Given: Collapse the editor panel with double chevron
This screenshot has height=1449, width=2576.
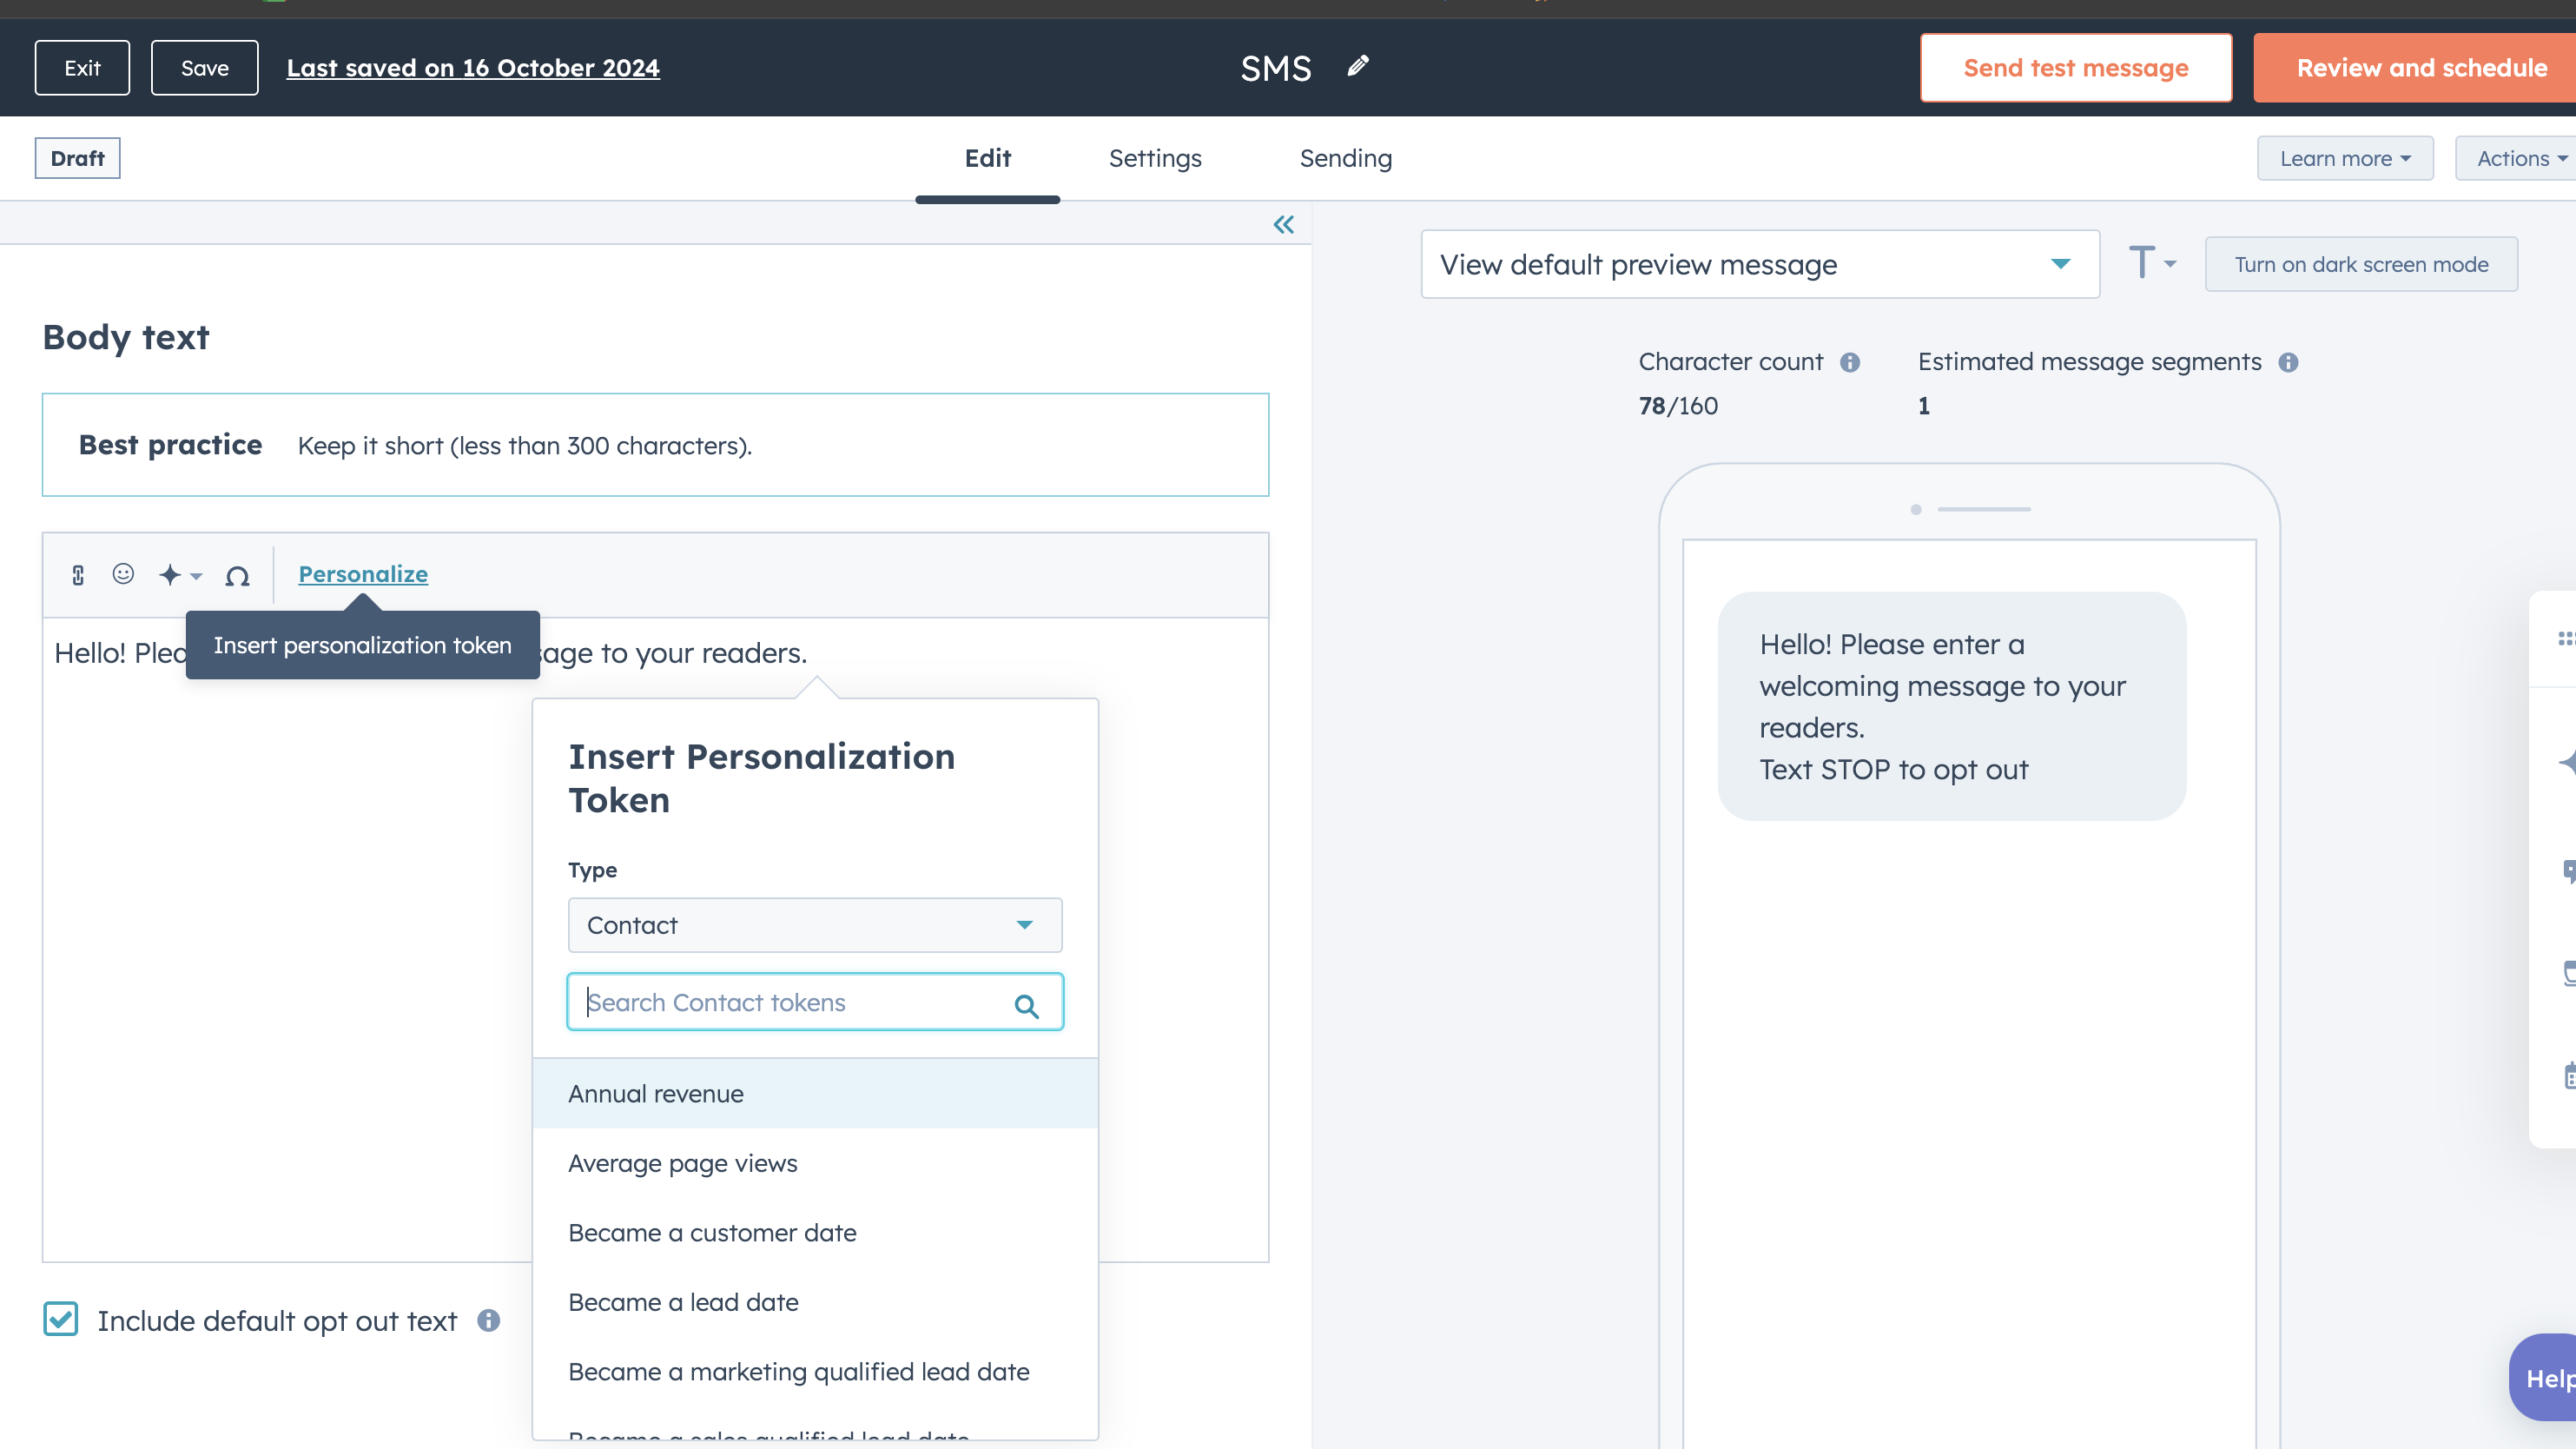Looking at the screenshot, I should tap(1283, 224).
